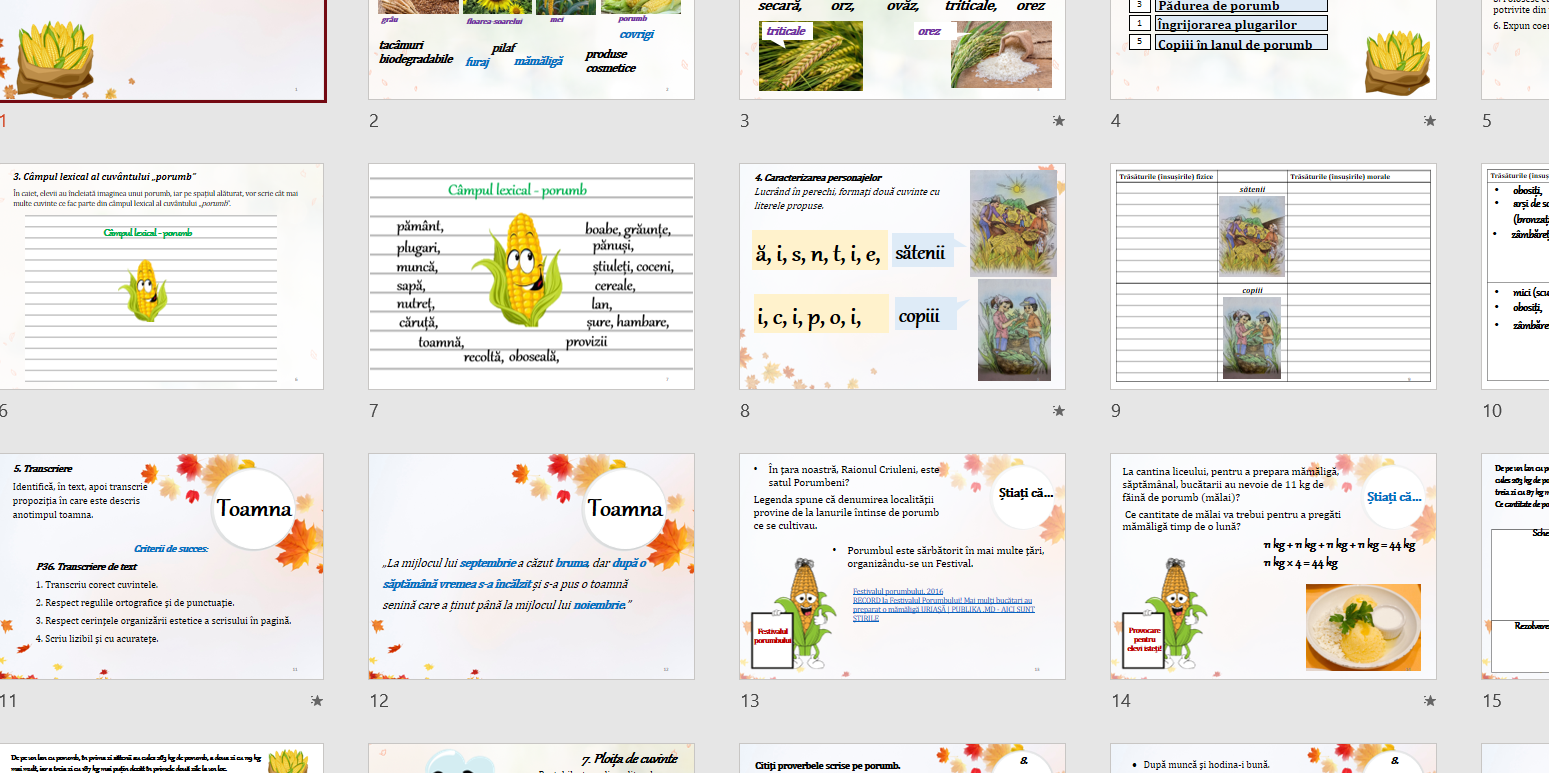Choose slide 12 with Toamna quote text
This screenshot has width=1549, height=773.
[x=531, y=566]
